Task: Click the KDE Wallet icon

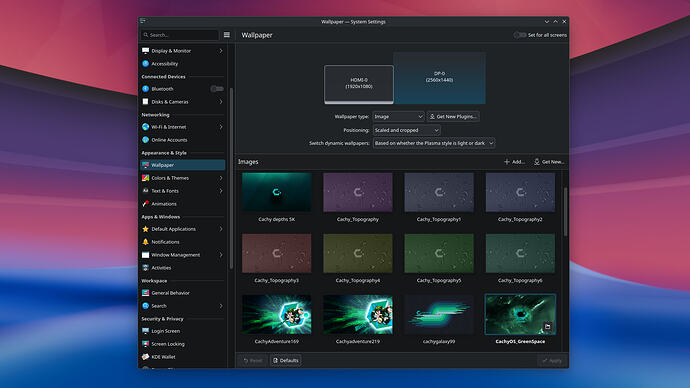Action: coord(145,357)
